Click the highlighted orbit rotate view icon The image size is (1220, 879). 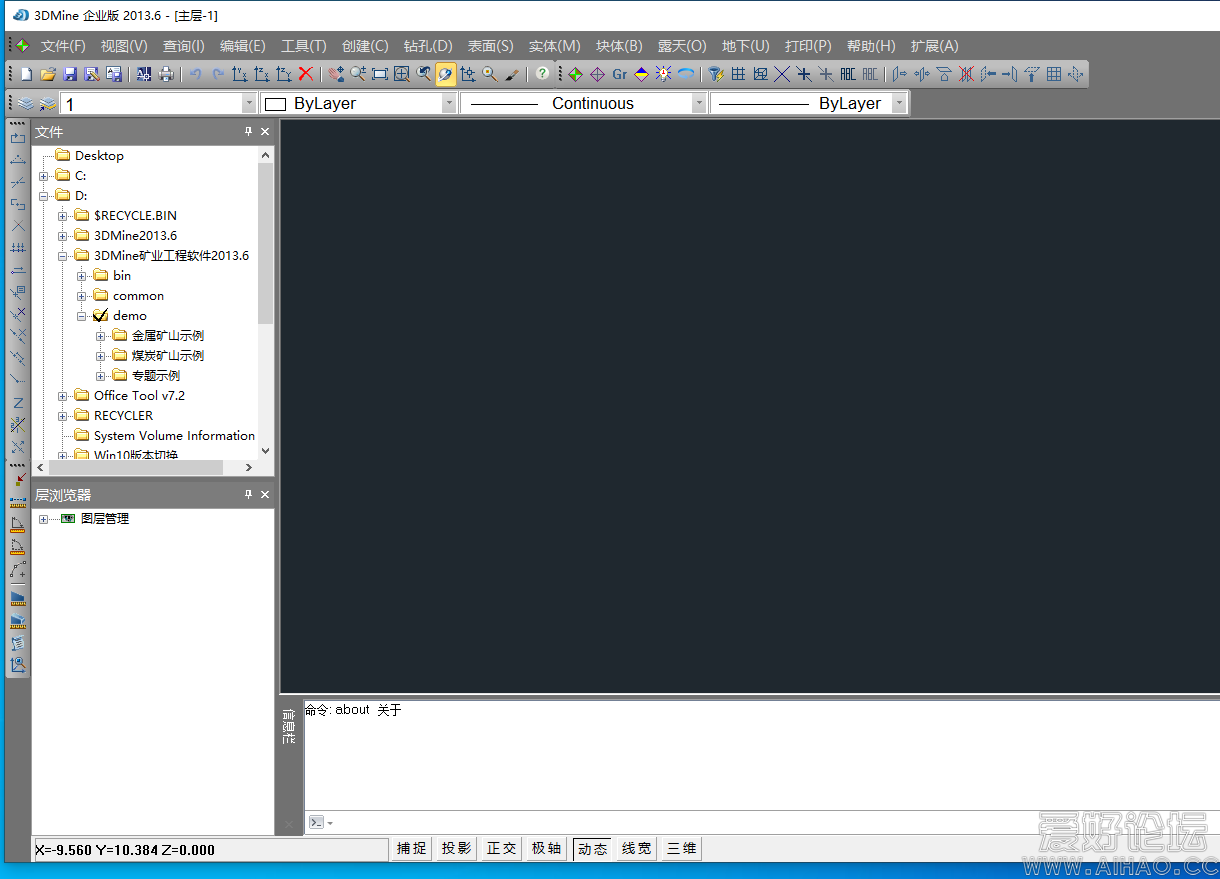pyautogui.click(x=446, y=74)
